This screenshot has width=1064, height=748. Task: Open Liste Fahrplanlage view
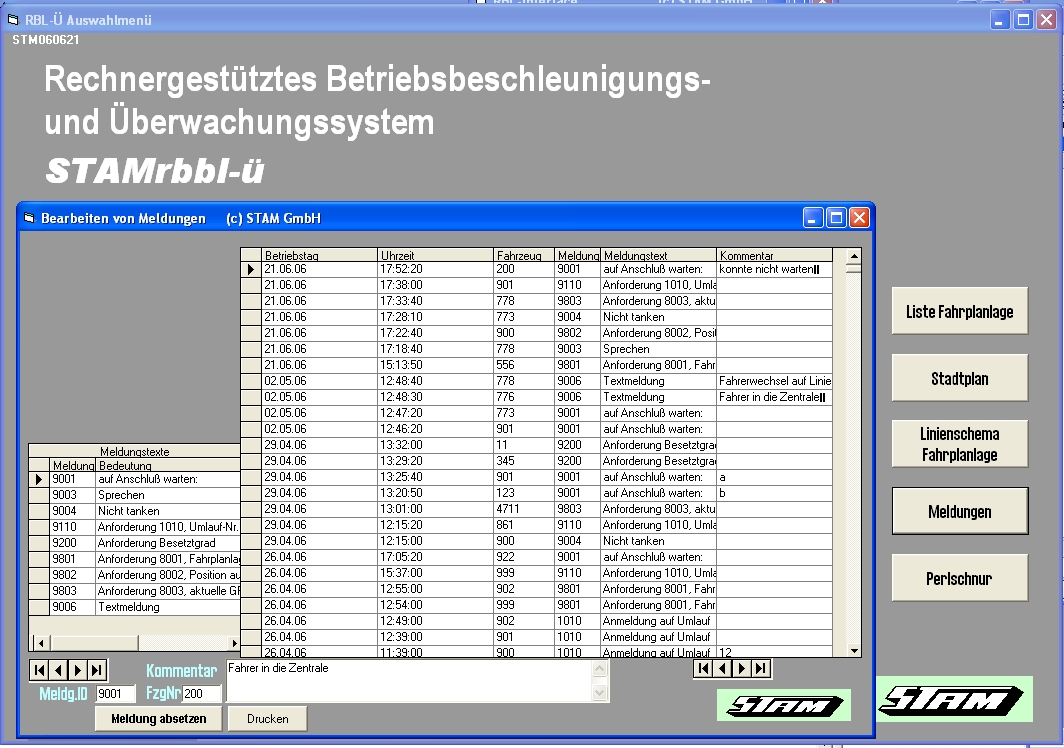pos(959,311)
